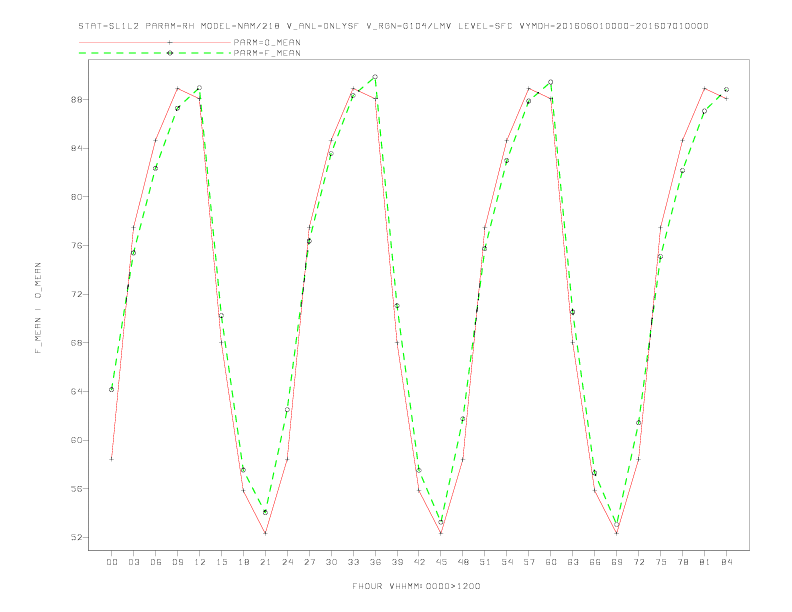
Task: Click the y-axis tick label 88
Action: [76, 99]
